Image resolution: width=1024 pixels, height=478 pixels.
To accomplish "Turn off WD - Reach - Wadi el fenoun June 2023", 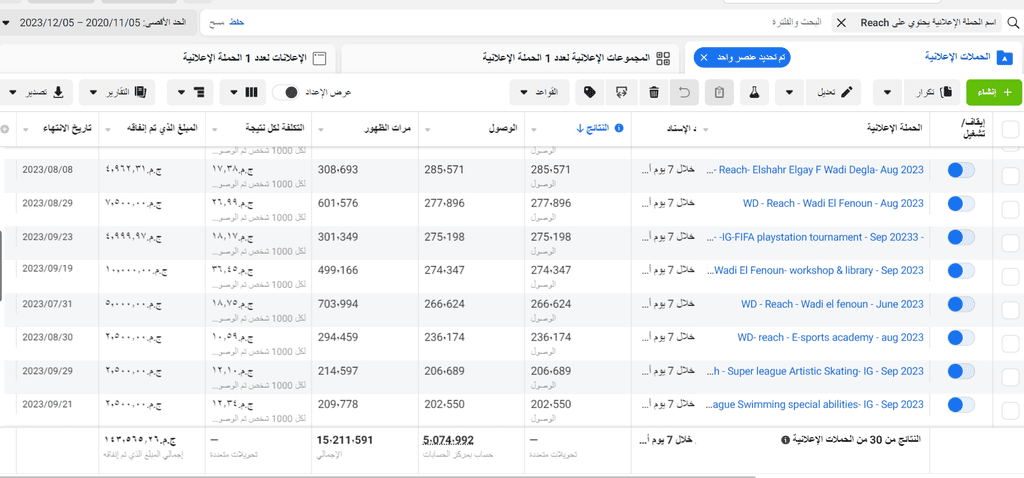I will click(961, 304).
